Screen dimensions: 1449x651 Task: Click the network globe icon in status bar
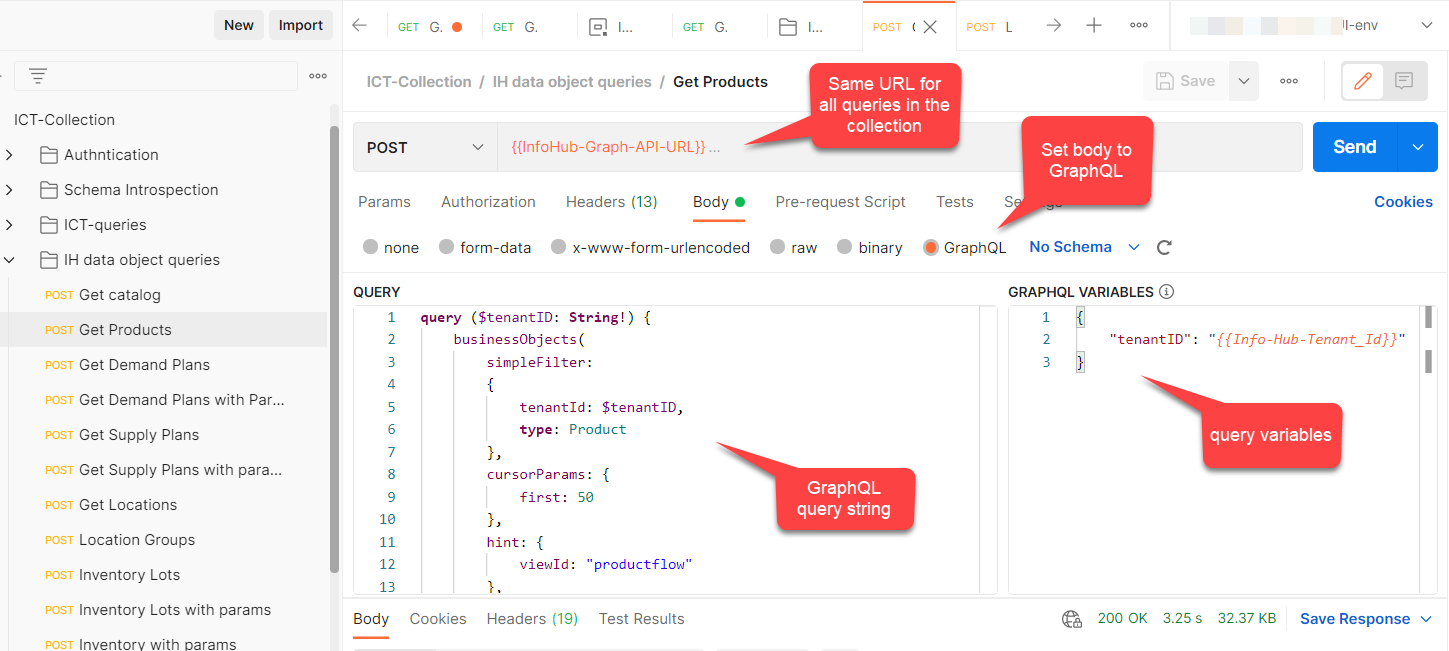[1071, 618]
